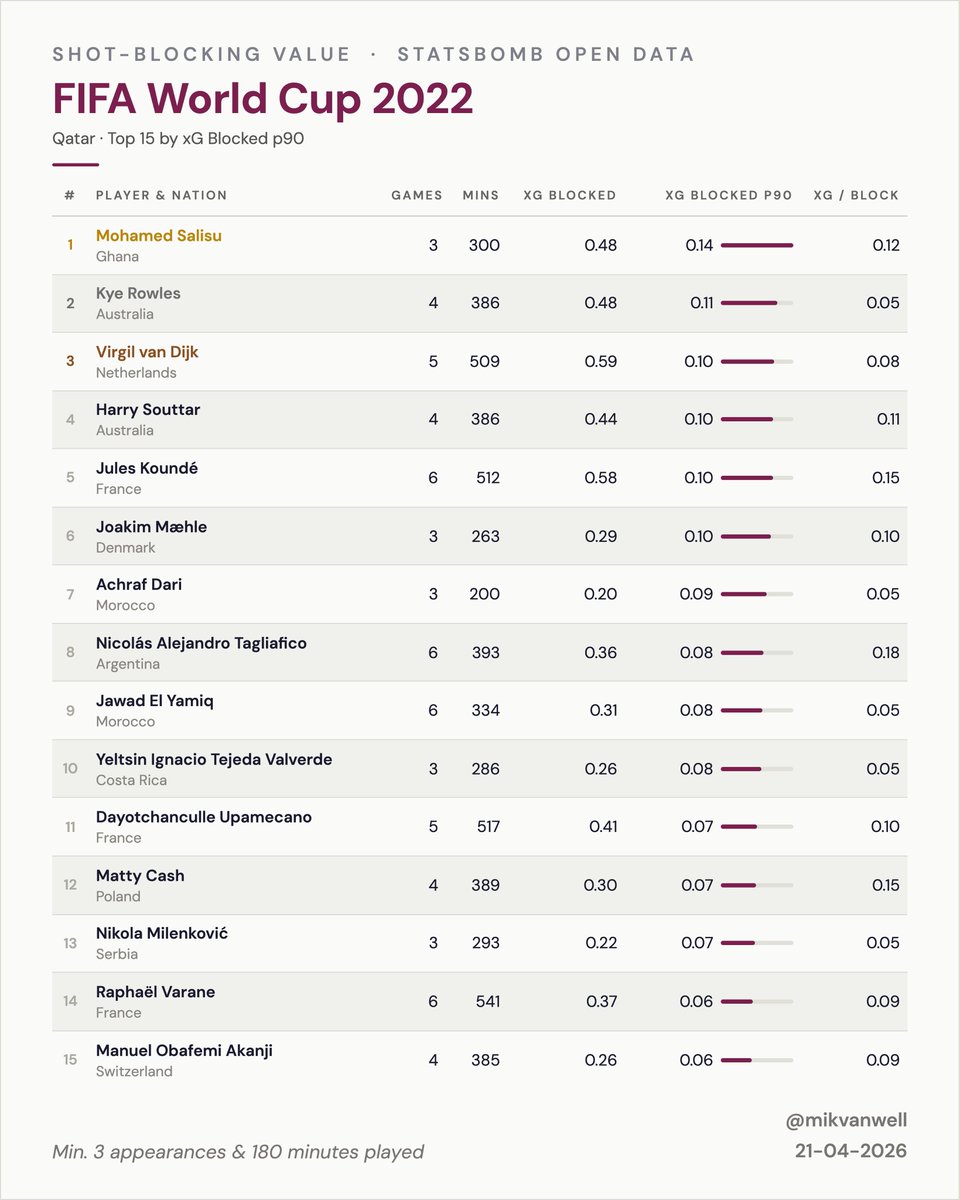
Task: Click rank number 15
Action: coord(70,1060)
